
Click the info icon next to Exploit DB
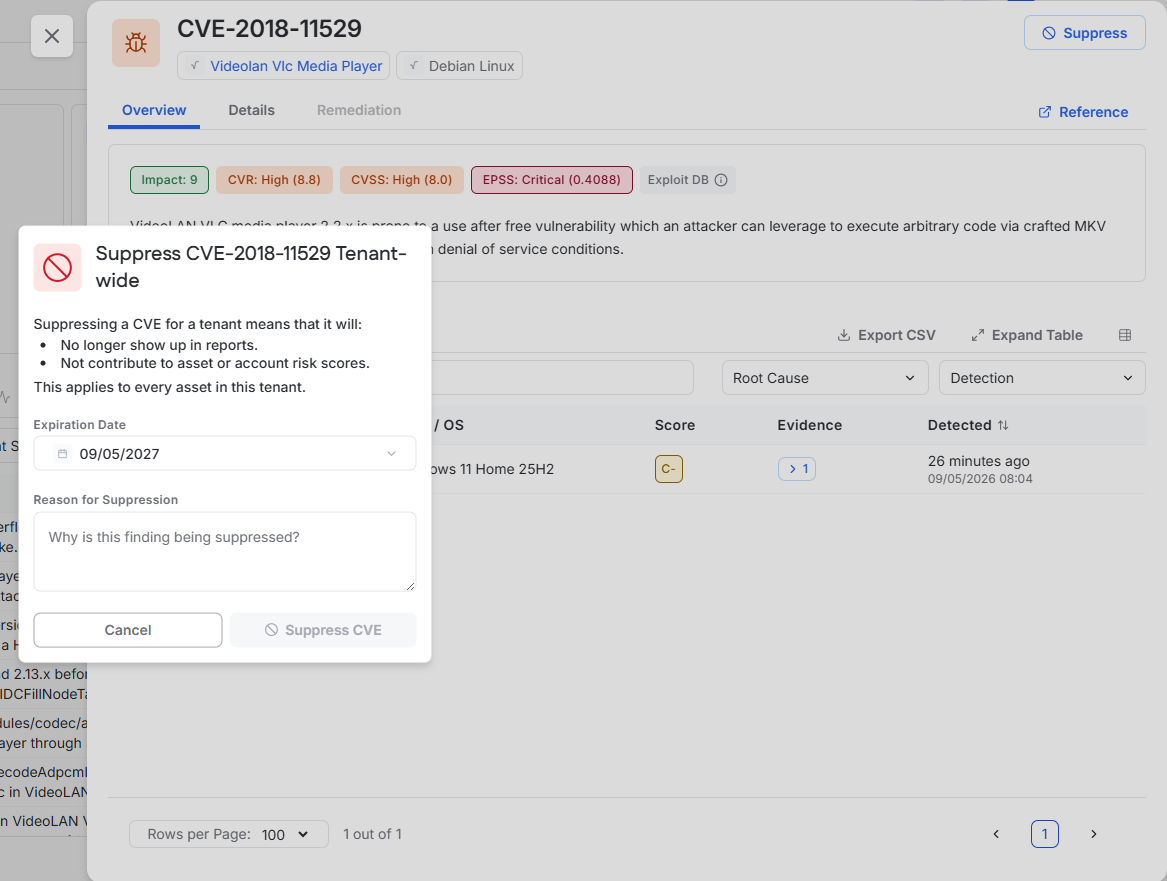click(720, 180)
